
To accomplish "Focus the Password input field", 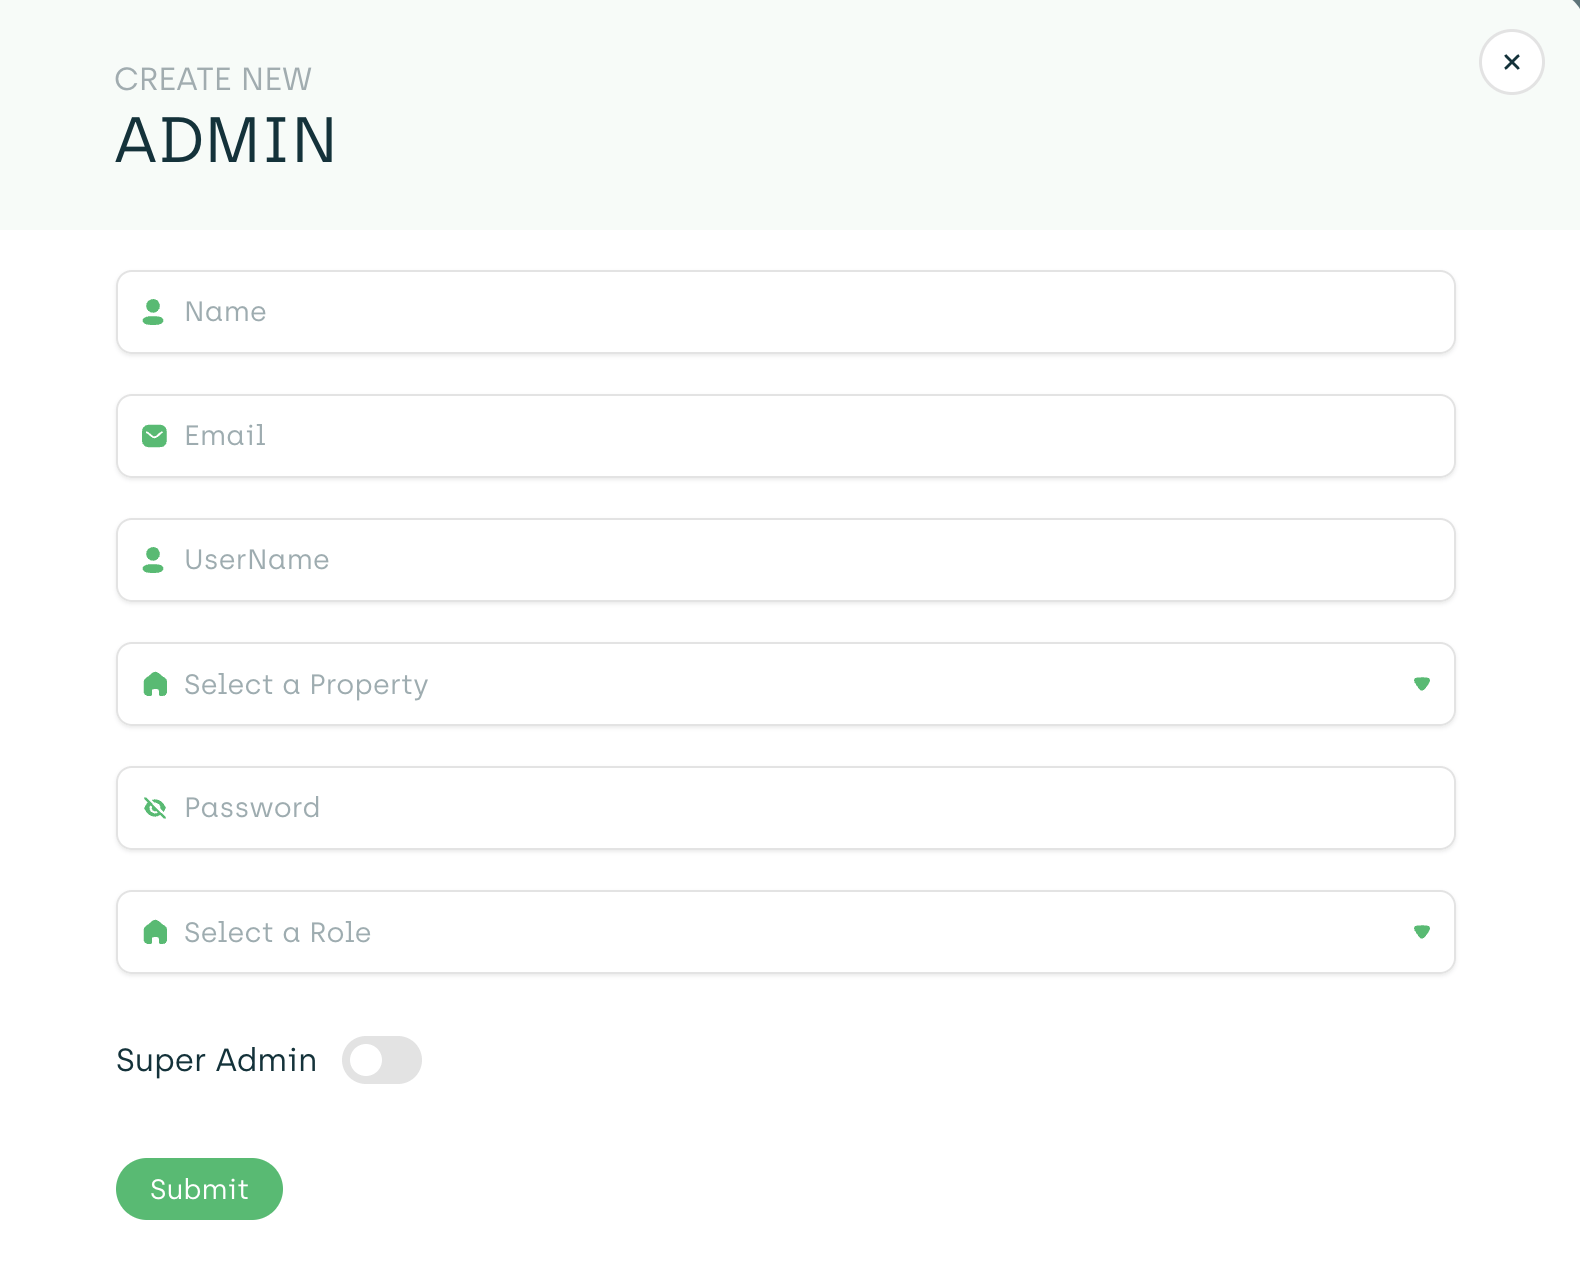I will coord(785,808).
